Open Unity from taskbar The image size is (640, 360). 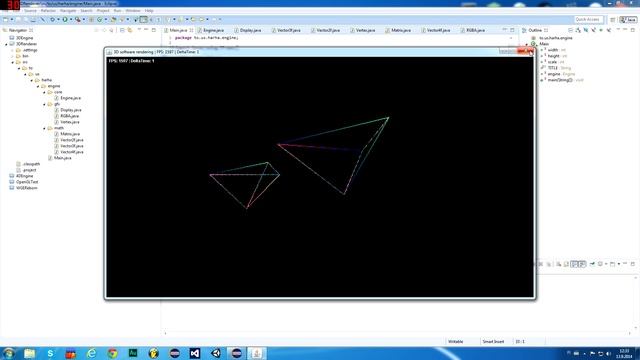pyautogui.click(x=216, y=353)
